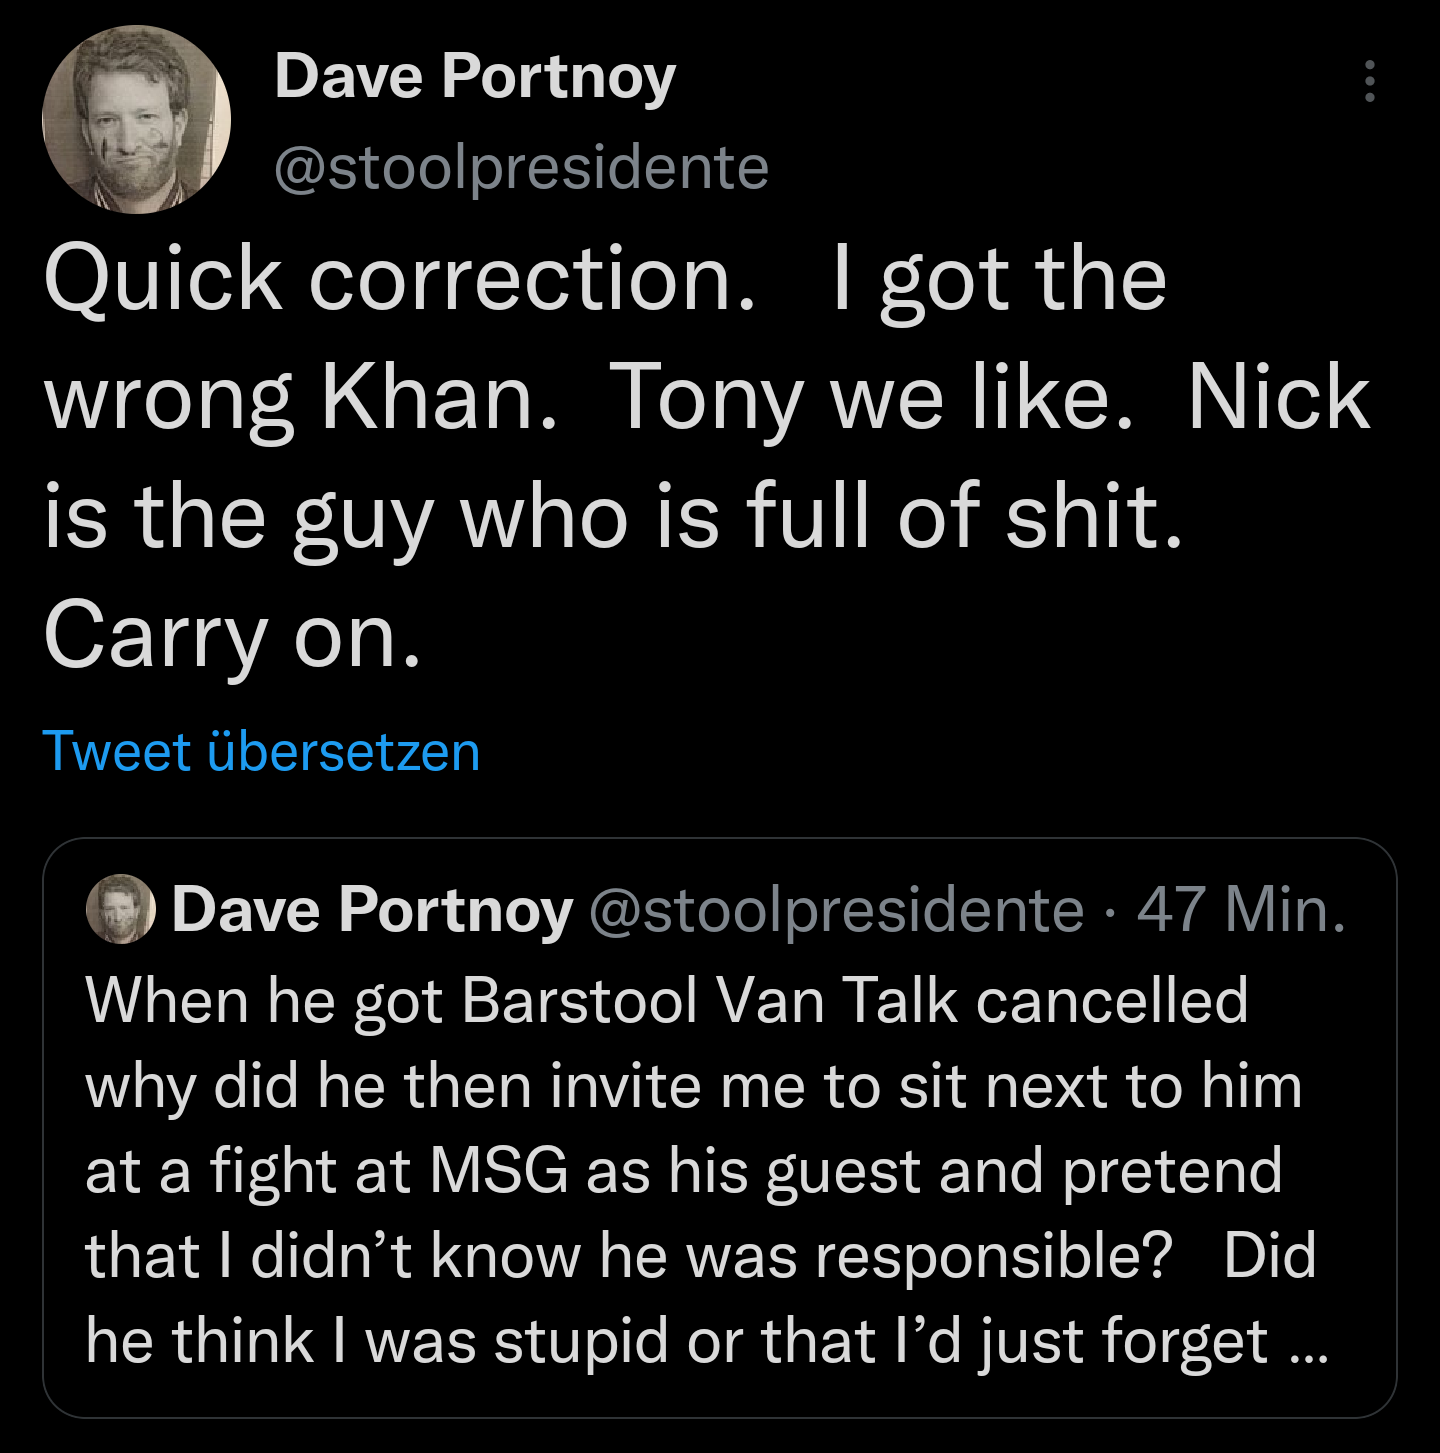Image resolution: width=1440 pixels, height=1453 pixels.
Task: Click the "Tweet übersetzen" link
Action: click(x=261, y=752)
